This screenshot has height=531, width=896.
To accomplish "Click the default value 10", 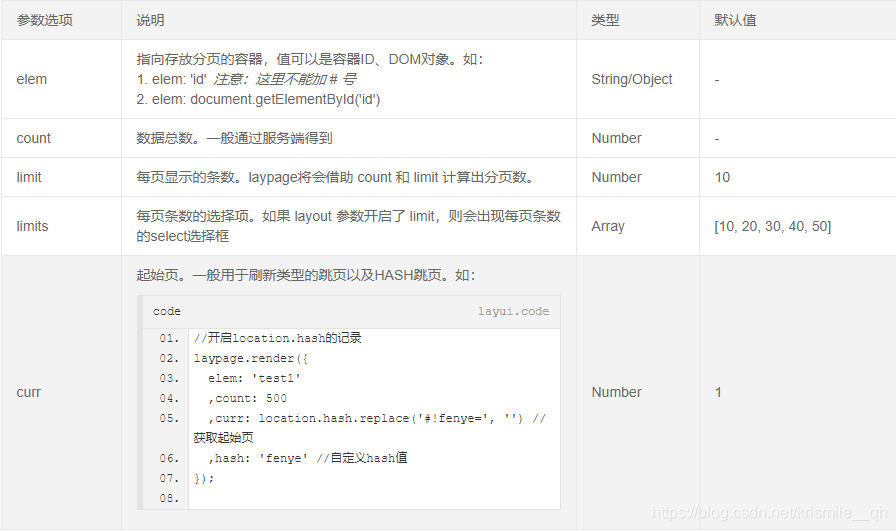I will point(722,177).
